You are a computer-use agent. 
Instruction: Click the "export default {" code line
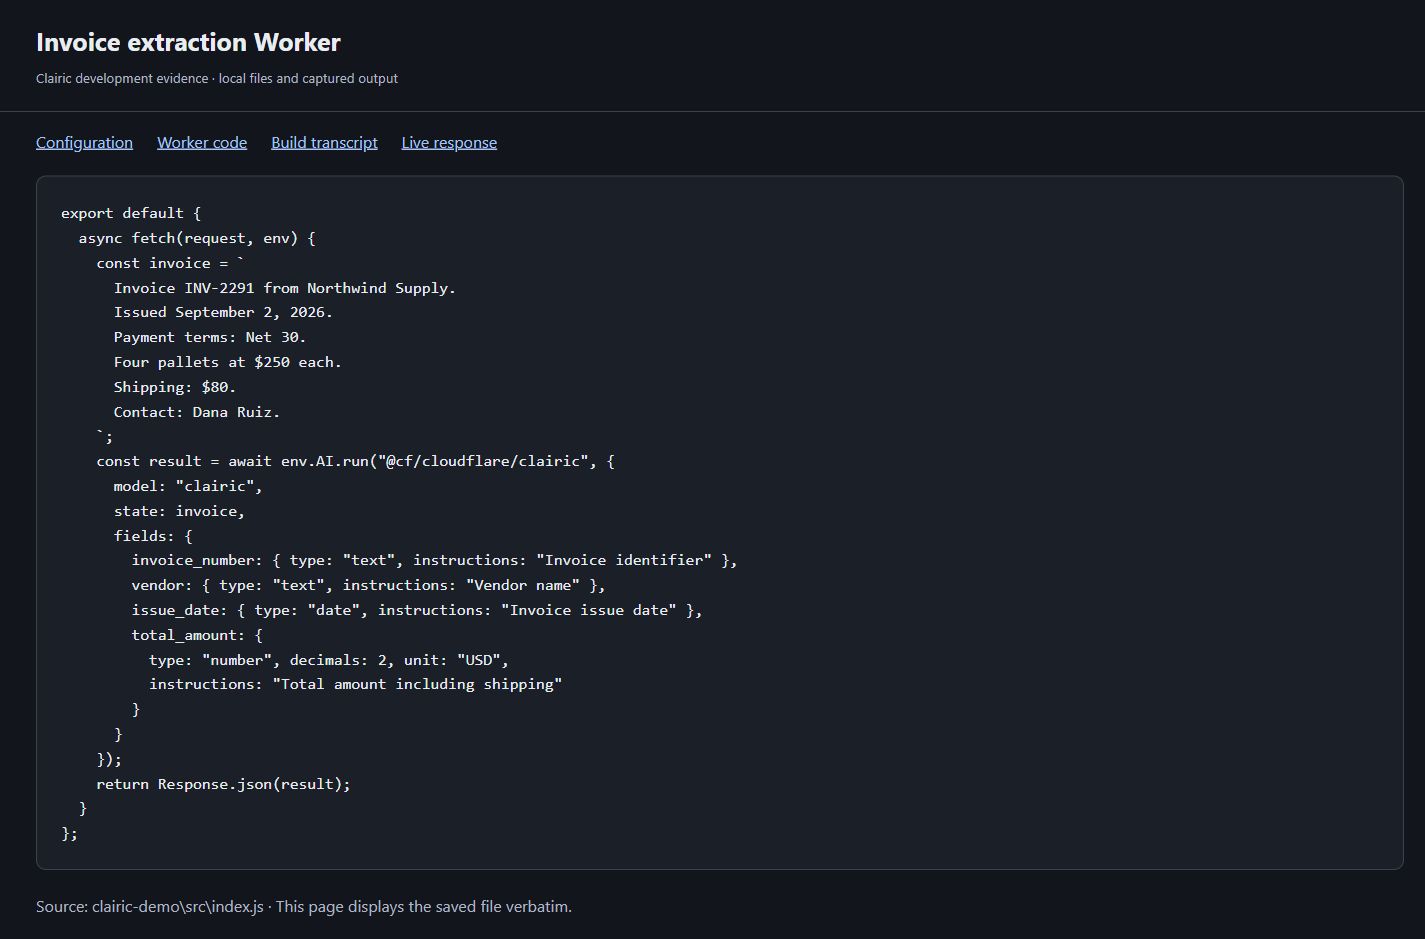131,213
